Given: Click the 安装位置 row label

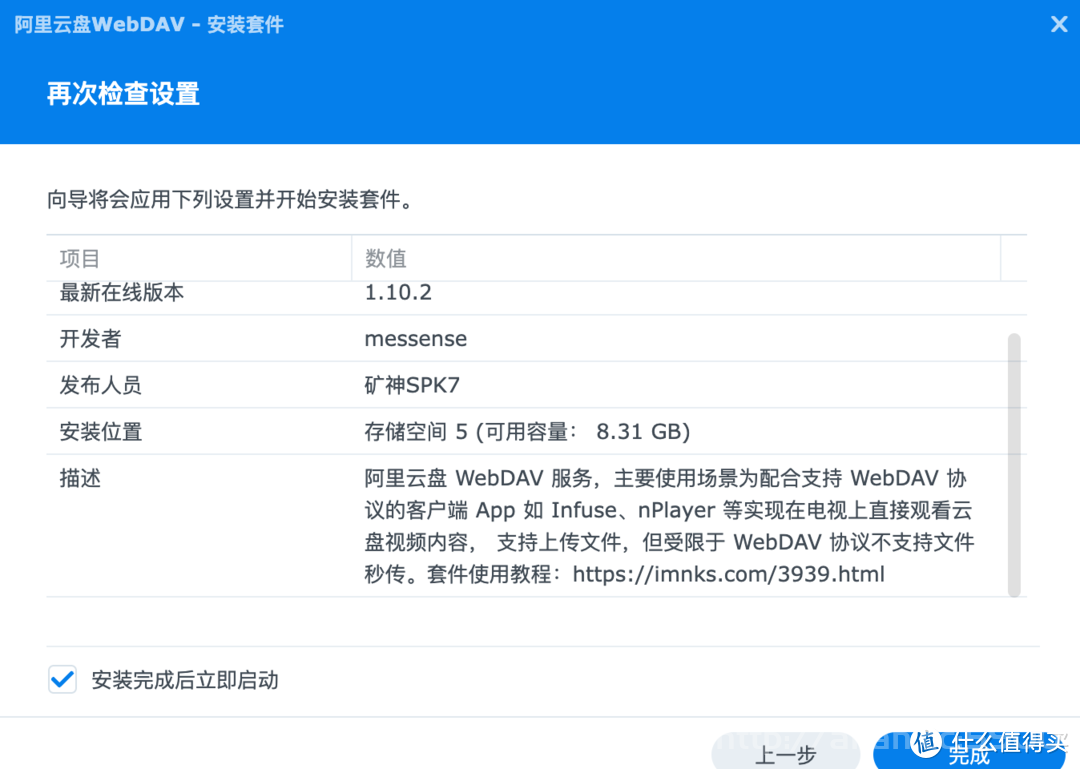Looking at the screenshot, I should pos(101,431).
